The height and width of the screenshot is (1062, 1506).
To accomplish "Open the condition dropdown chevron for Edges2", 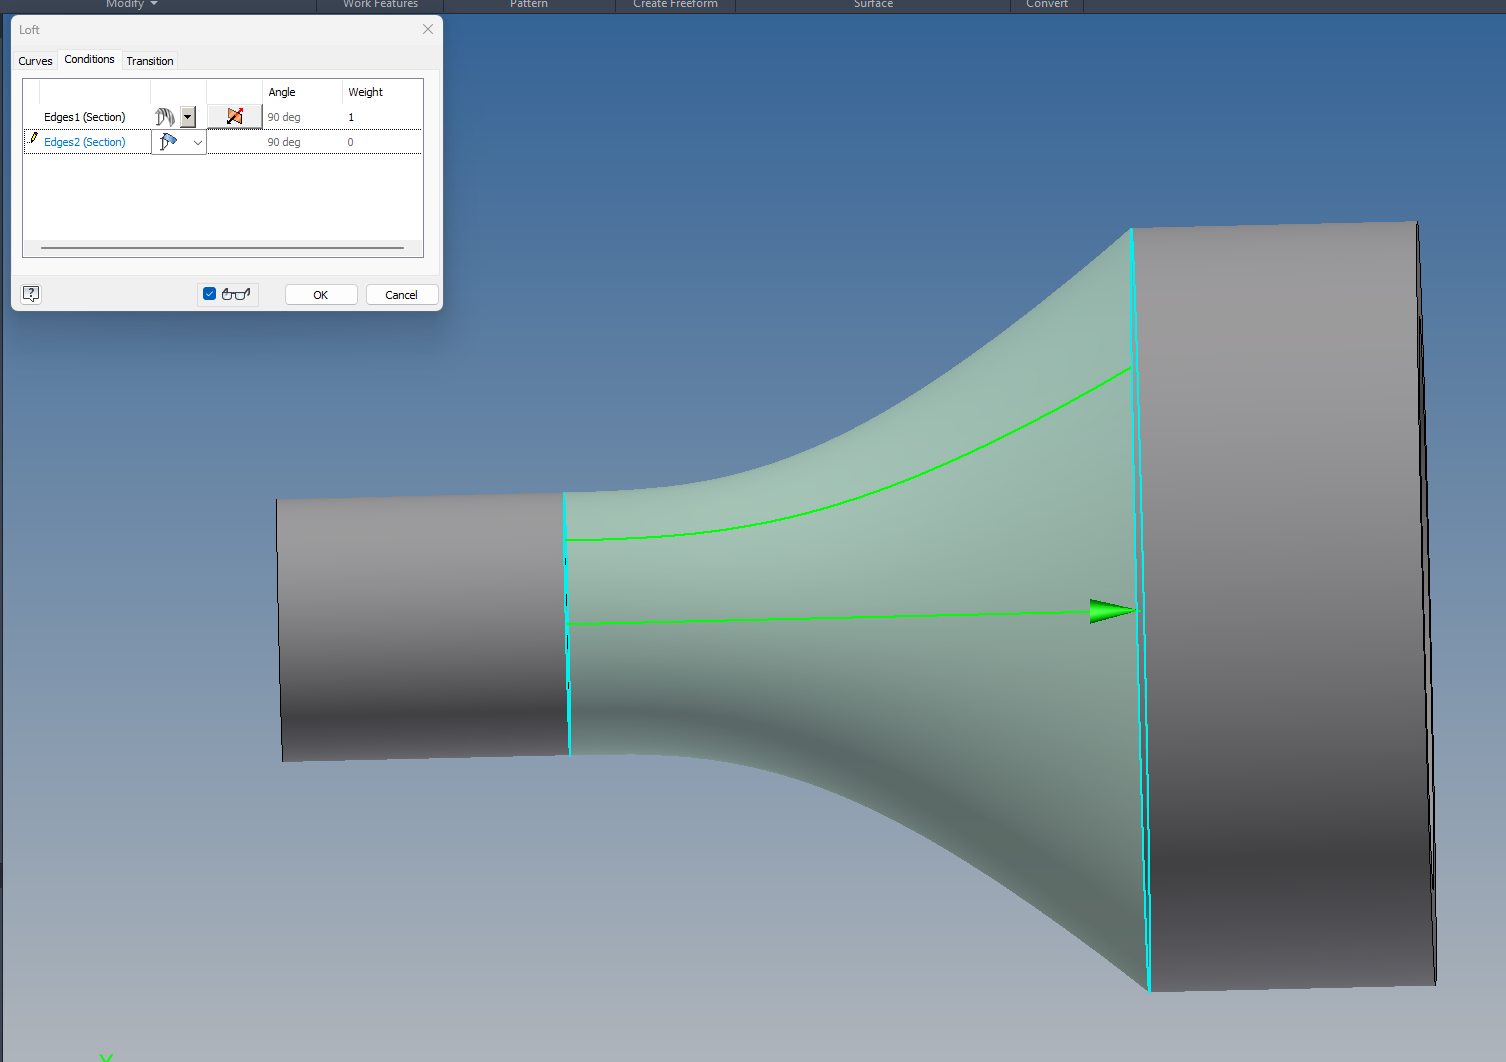I will (197, 142).
